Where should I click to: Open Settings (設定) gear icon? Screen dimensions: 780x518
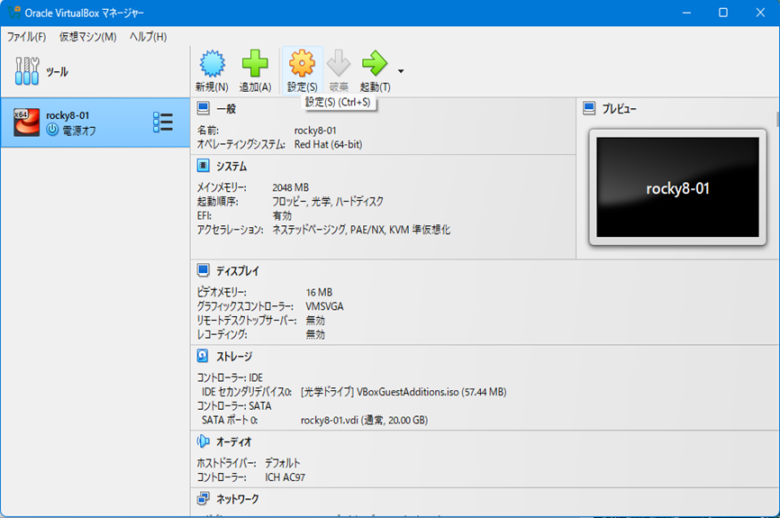(x=302, y=64)
